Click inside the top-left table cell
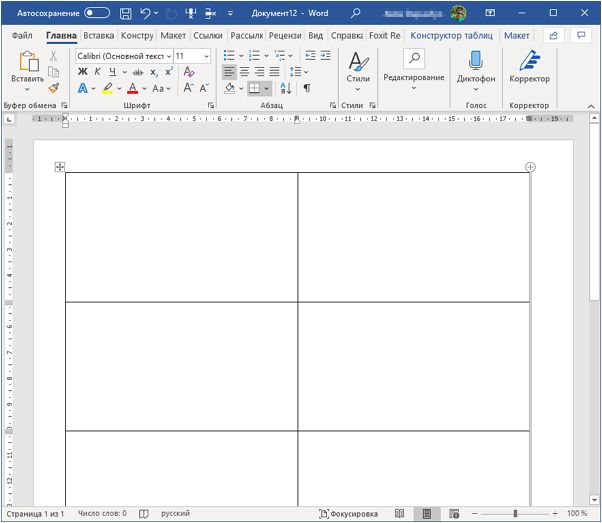The image size is (602, 523). pyautogui.click(x=182, y=237)
